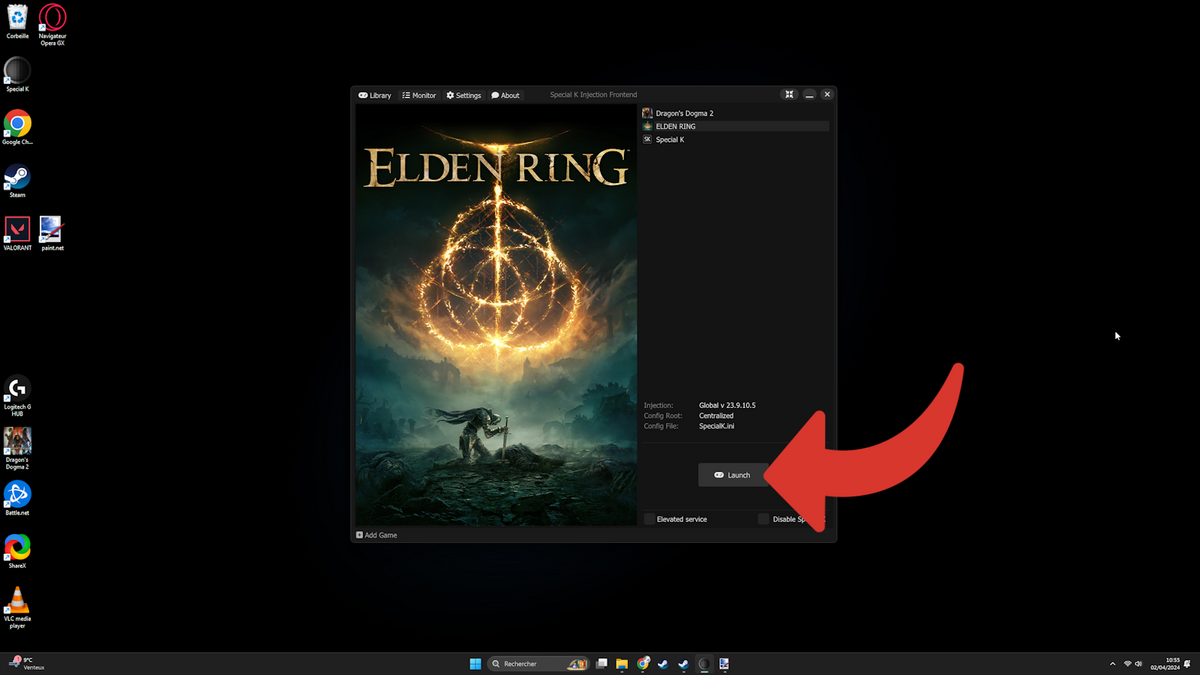Open the VLC media player desktop shortcut

pyautogui.click(x=17, y=607)
